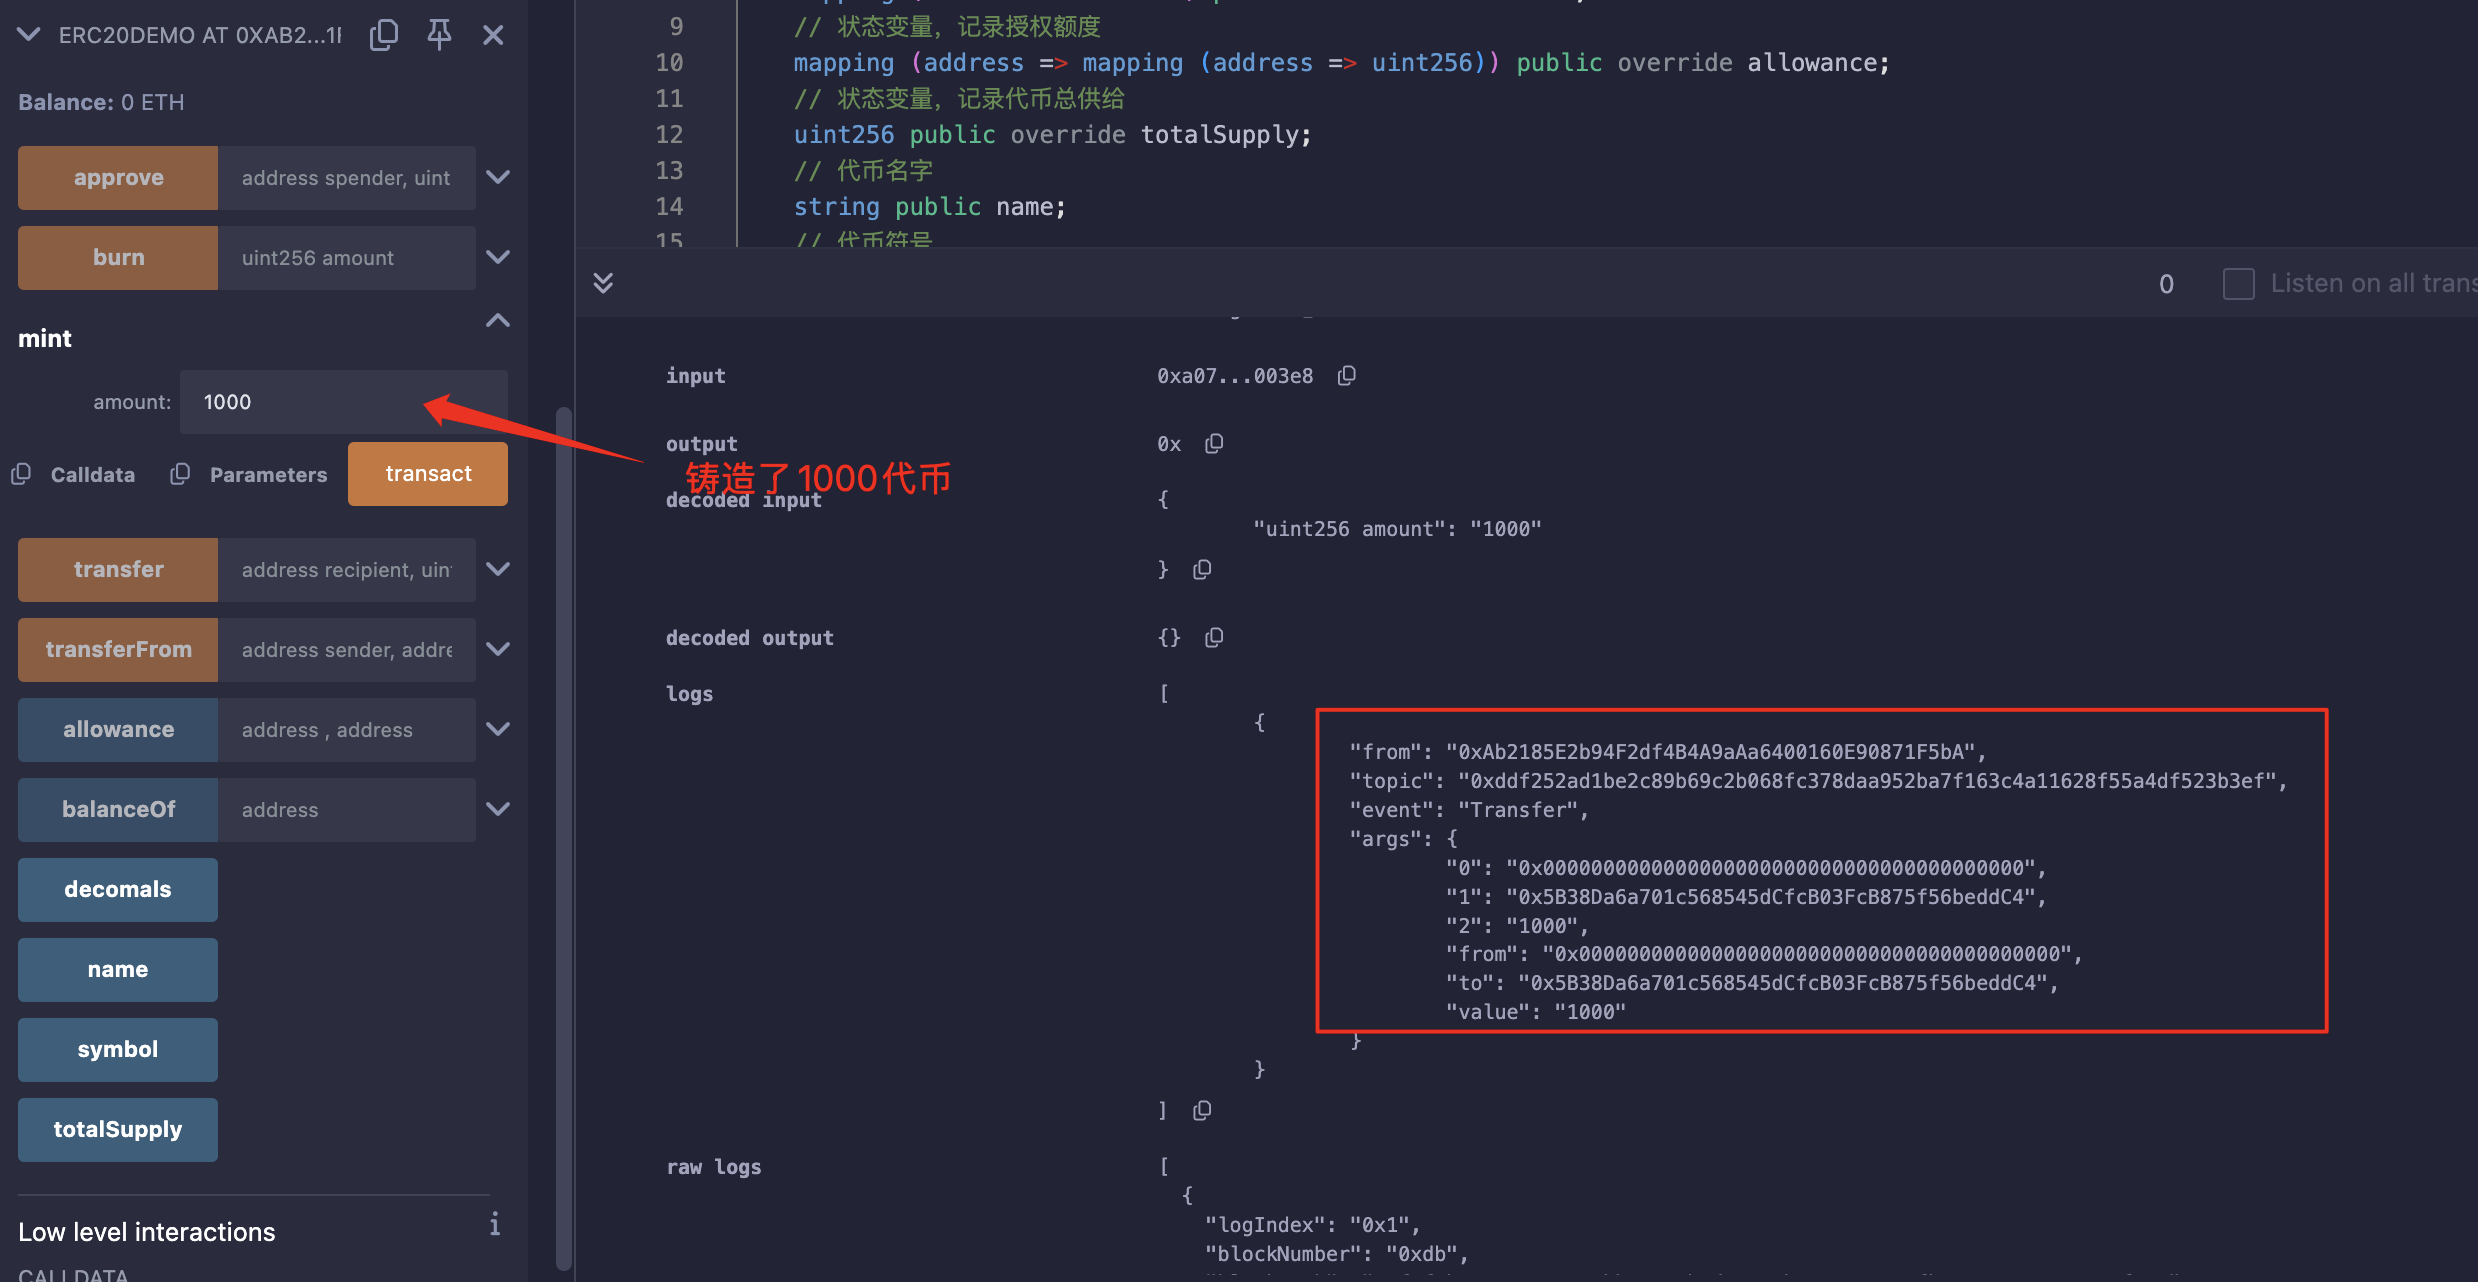
Task: Copy the decoded output value
Action: (x=1214, y=638)
